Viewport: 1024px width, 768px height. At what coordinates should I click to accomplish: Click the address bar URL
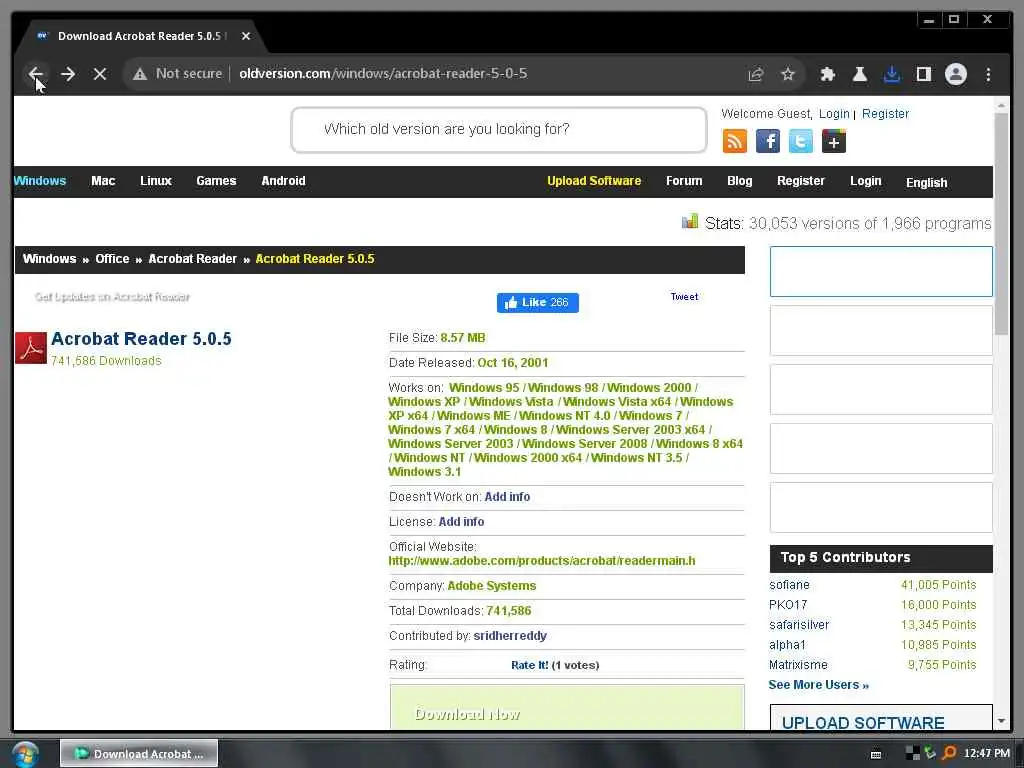click(383, 74)
